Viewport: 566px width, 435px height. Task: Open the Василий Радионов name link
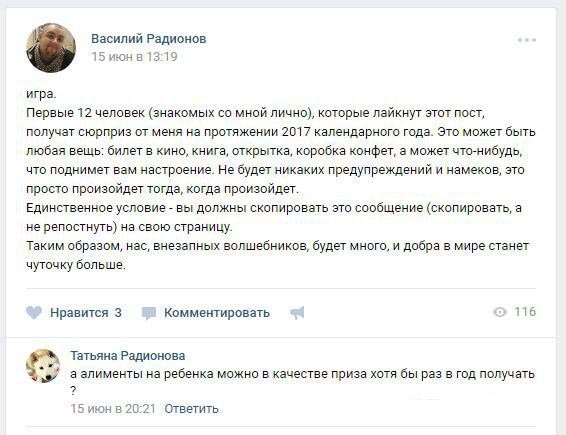pyautogui.click(x=149, y=39)
